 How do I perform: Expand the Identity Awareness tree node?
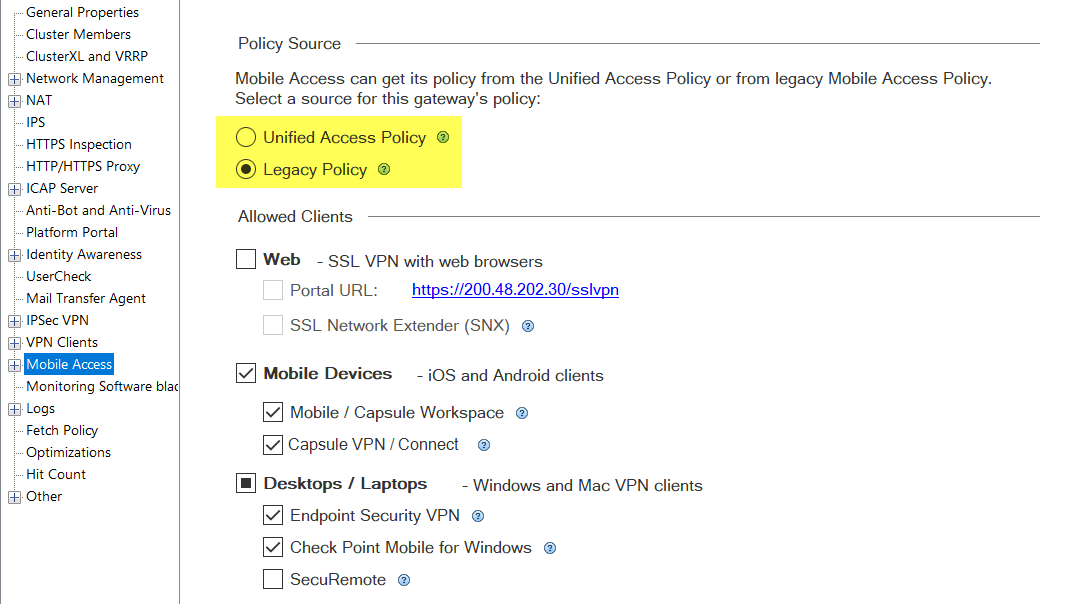coord(14,255)
